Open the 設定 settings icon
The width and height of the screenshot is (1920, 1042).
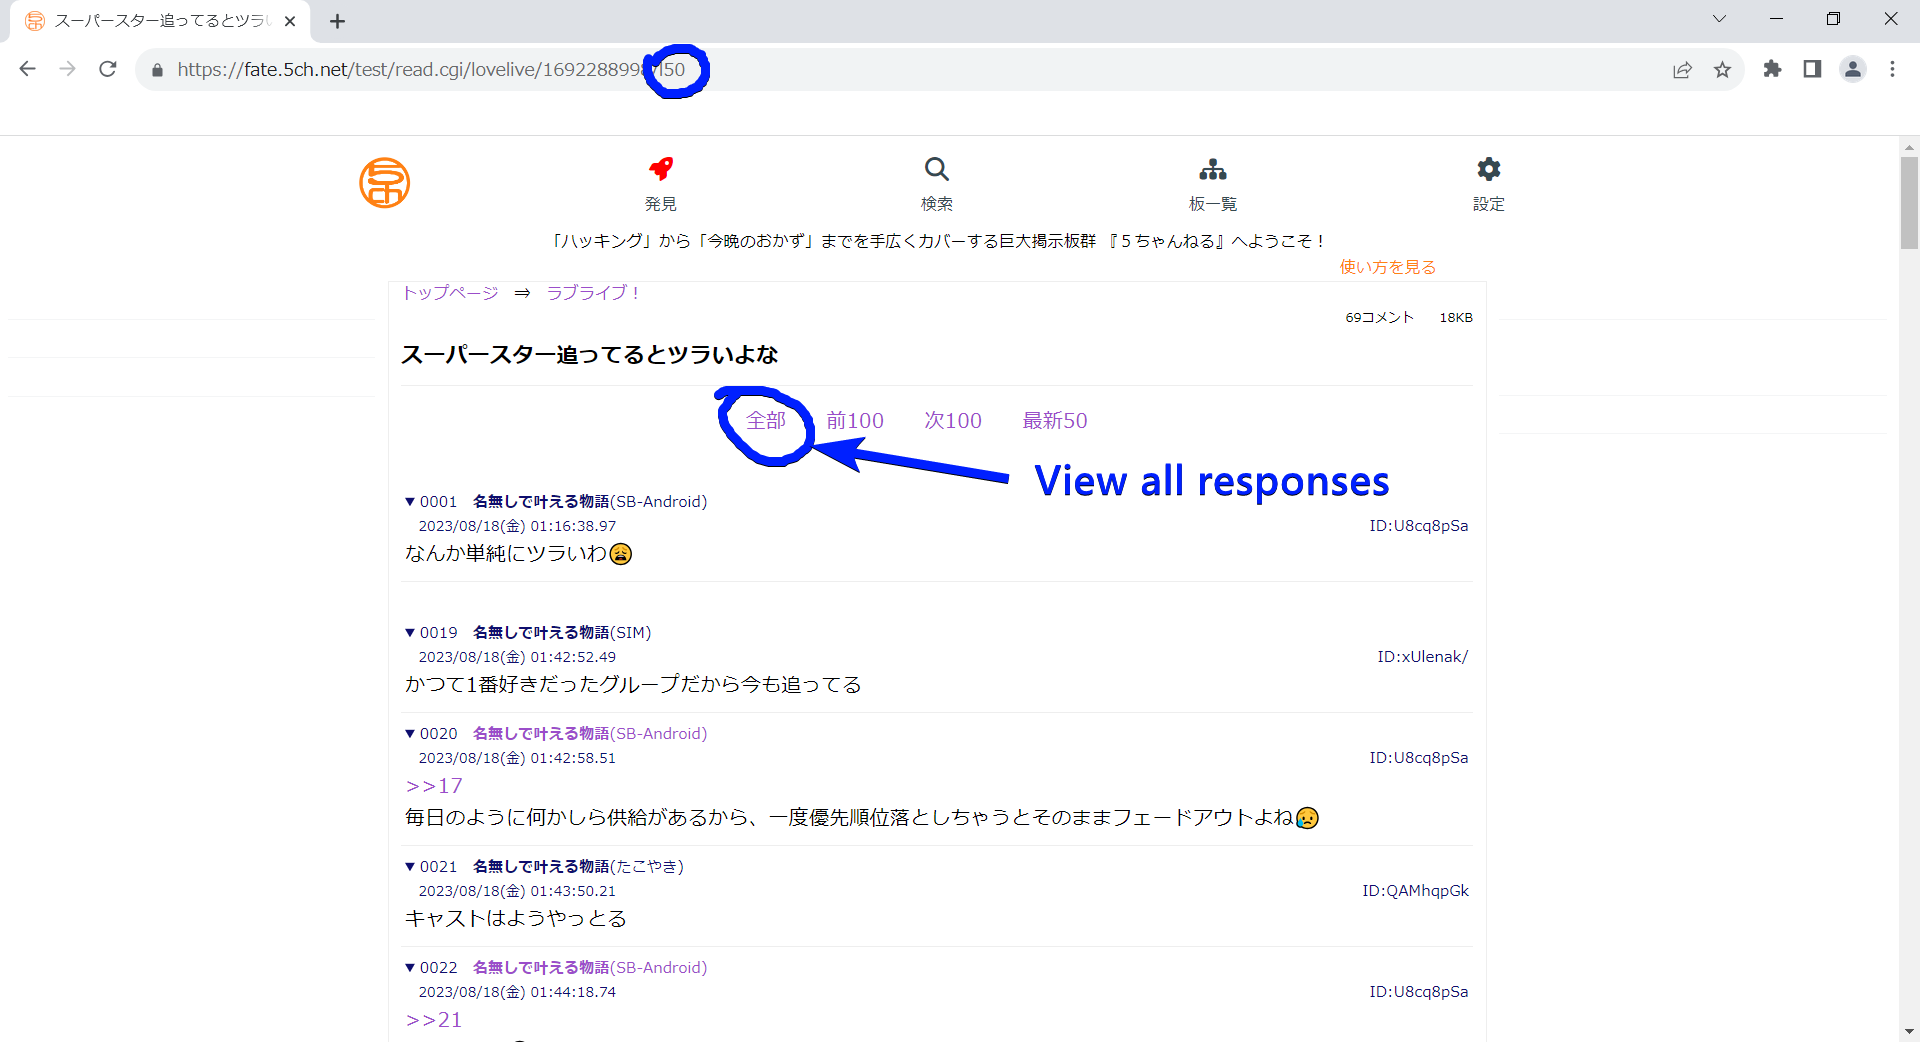pyautogui.click(x=1488, y=170)
